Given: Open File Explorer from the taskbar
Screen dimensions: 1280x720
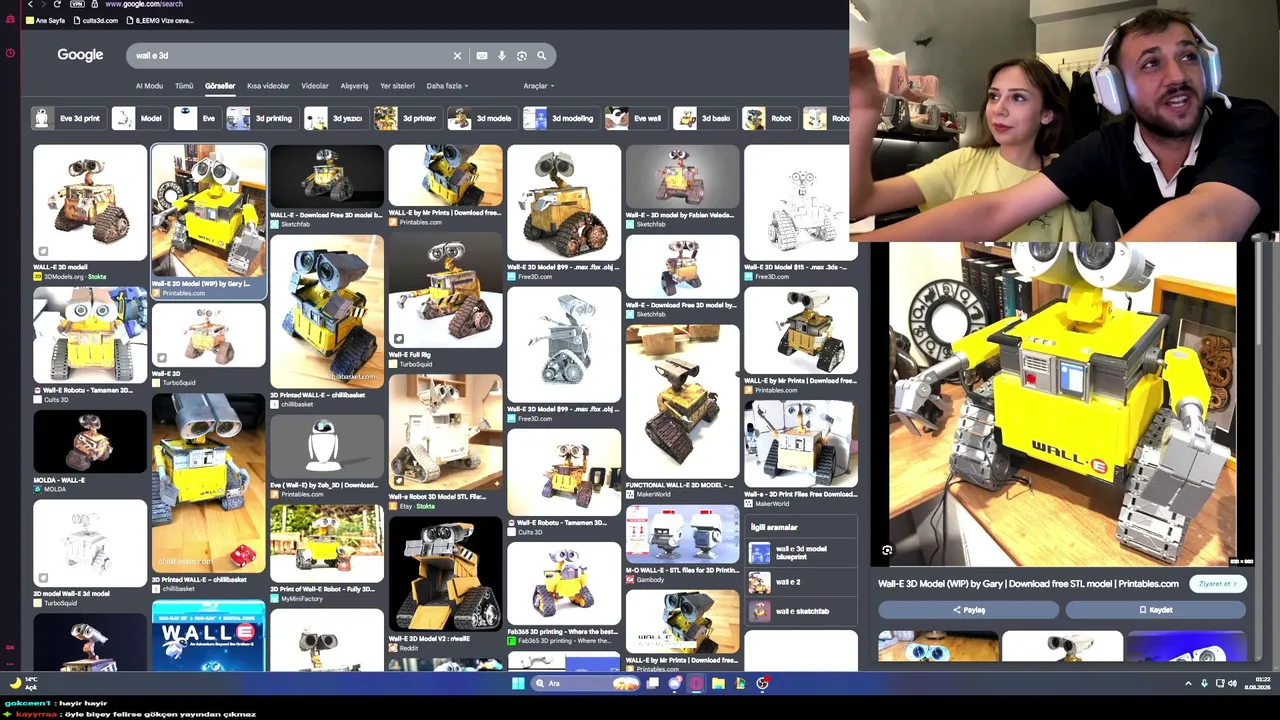Looking at the screenshot, I should (x=718, y=684).
